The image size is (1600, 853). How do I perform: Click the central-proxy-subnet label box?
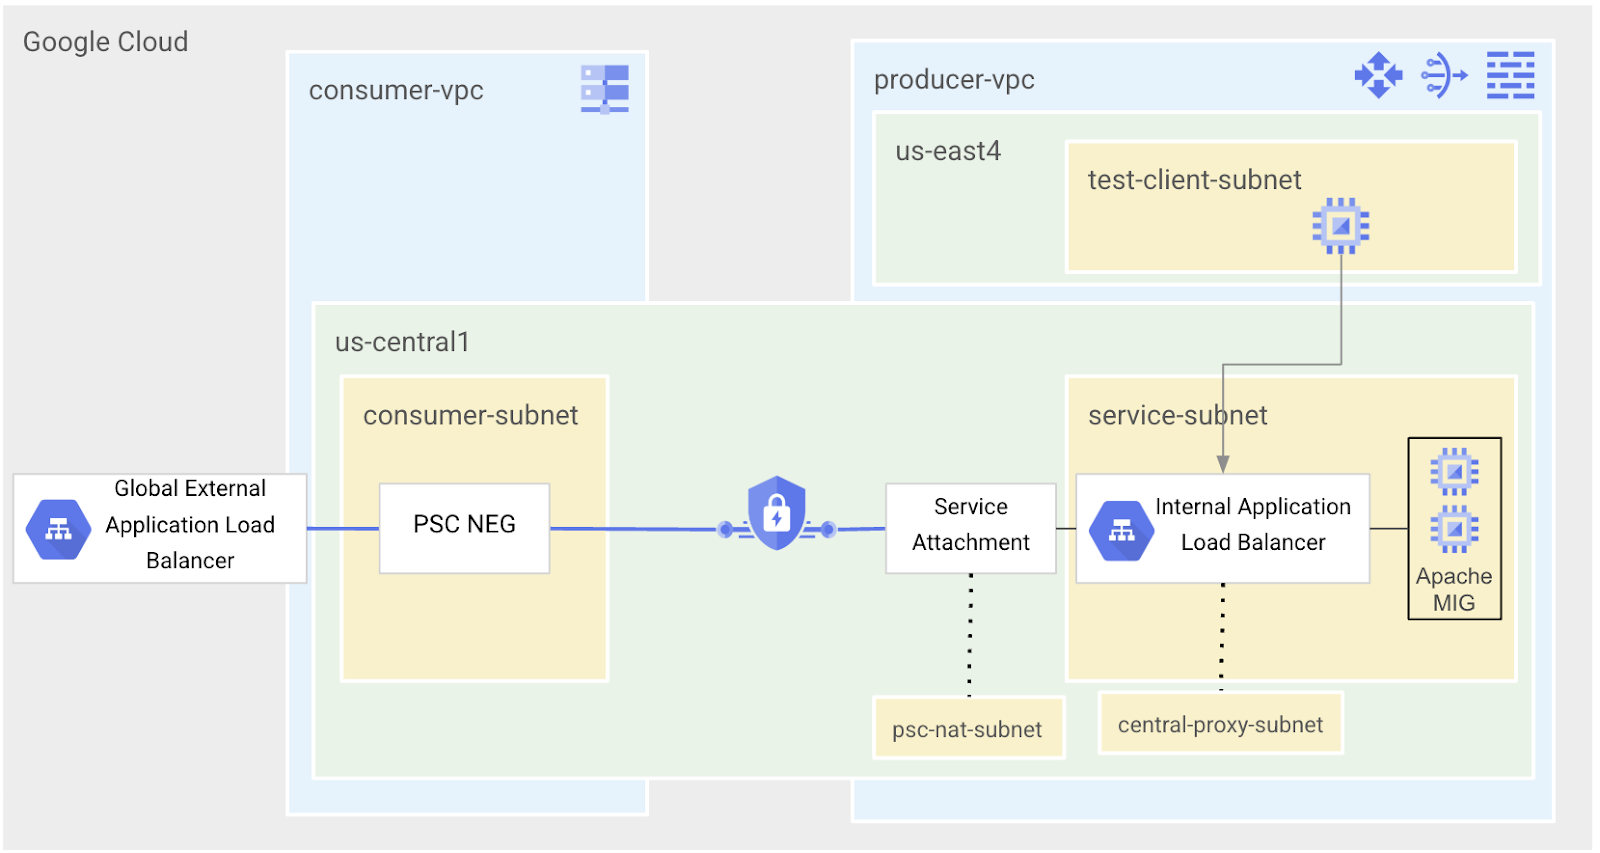(1220, 724)
